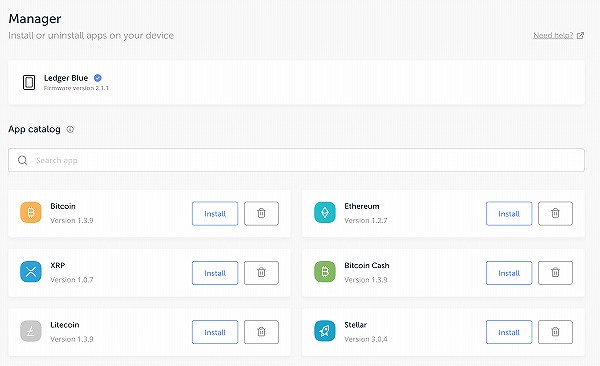The height and width of the screenshot is (366, 600).
Task: Install the Bitcoin Cash app
Action: 509,273
